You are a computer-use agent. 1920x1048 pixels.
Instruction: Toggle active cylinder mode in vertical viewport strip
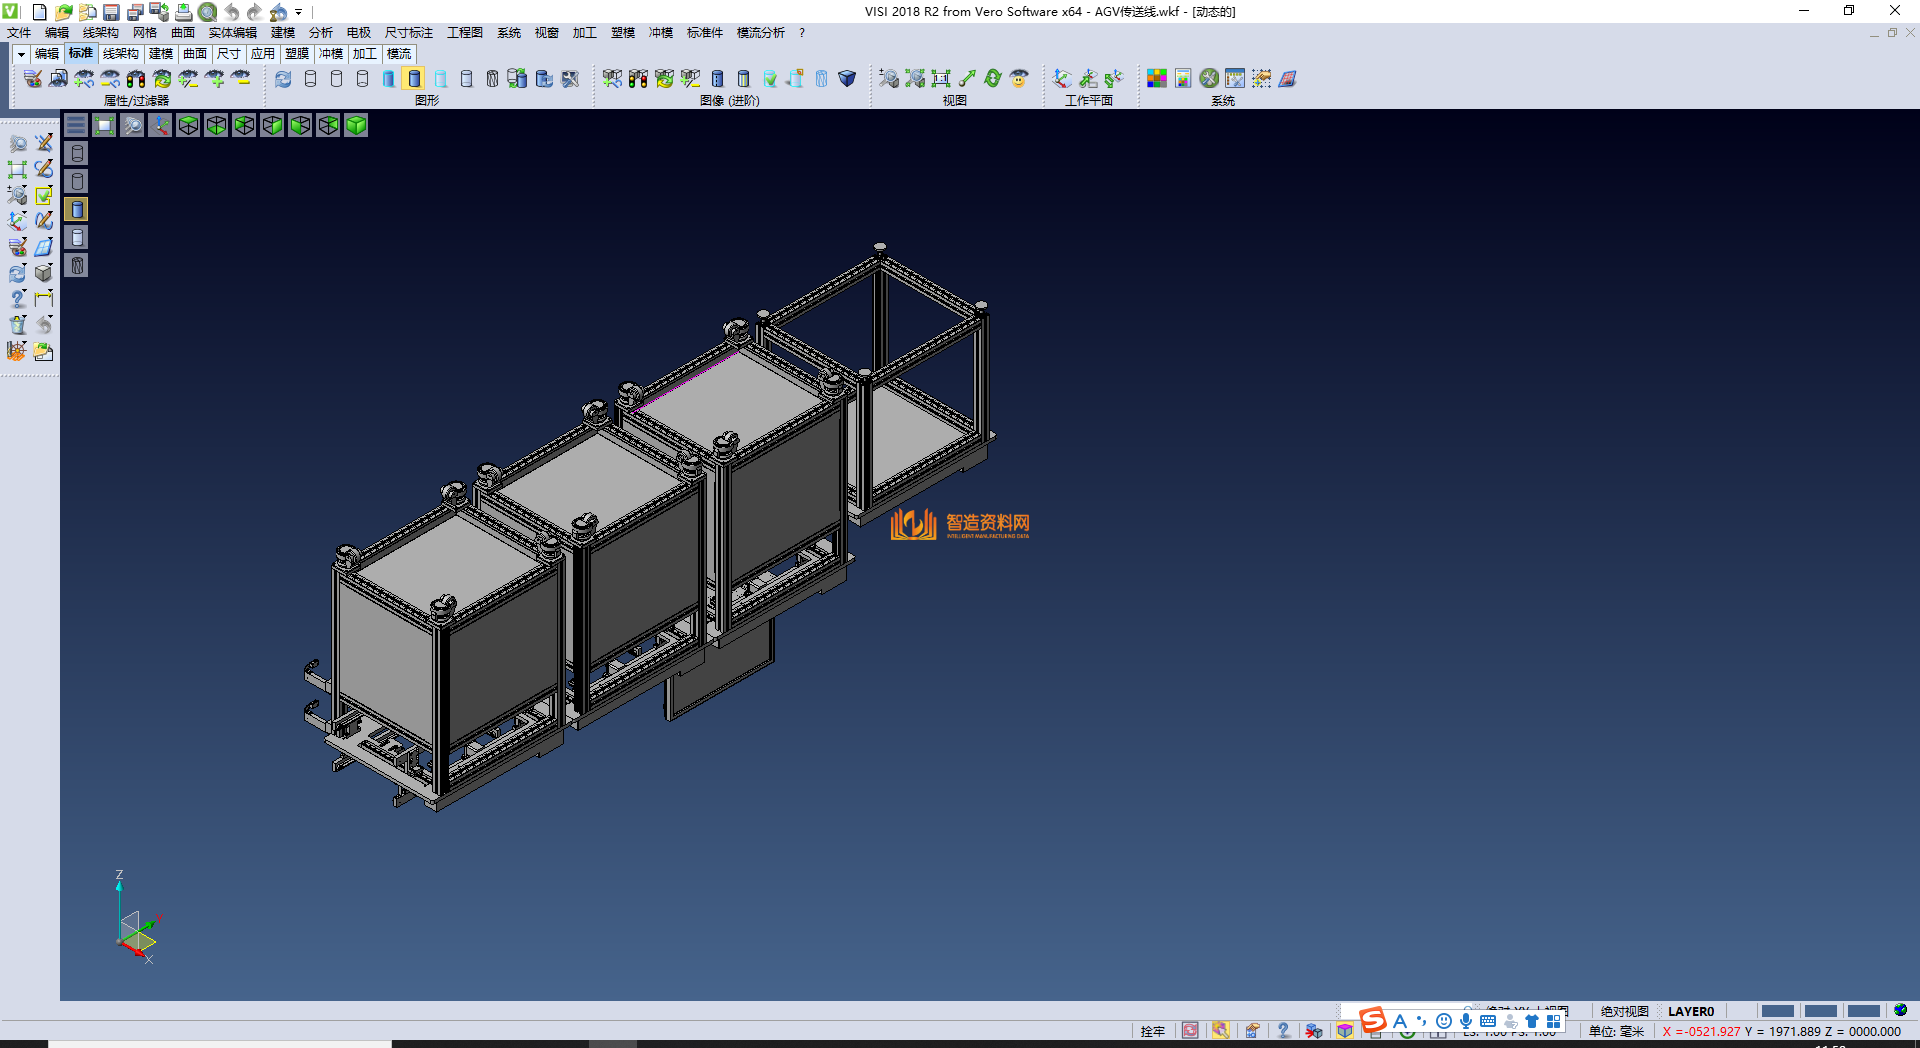[x=77, y=209]
